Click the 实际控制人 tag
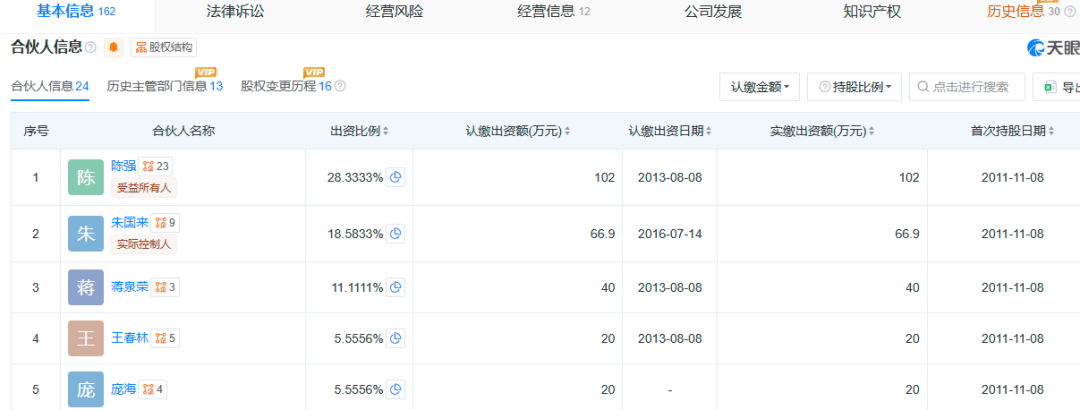 (144, 244)
